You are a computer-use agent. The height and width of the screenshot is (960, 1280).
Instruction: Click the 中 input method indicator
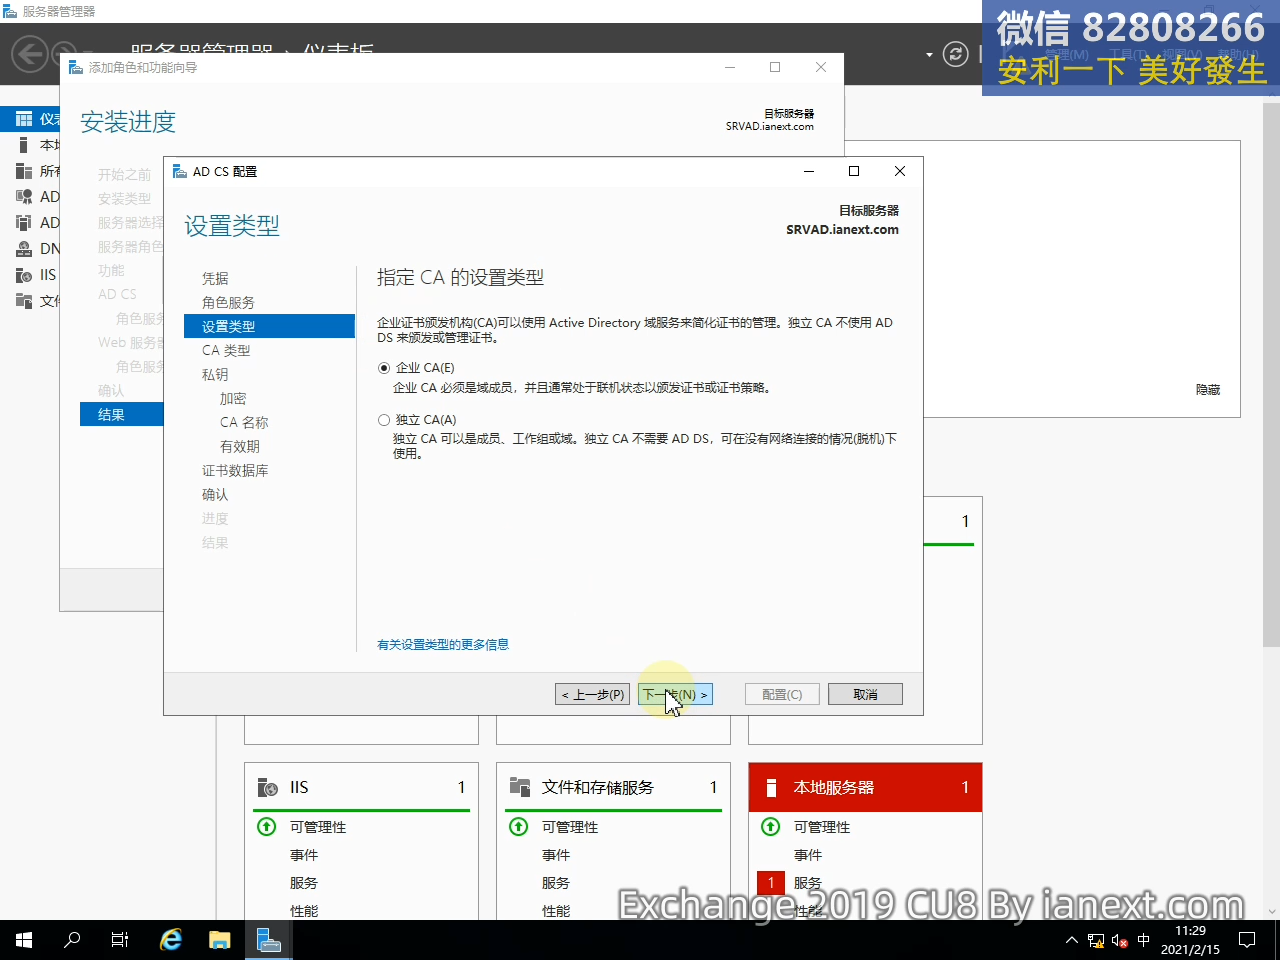point(1144,940)
